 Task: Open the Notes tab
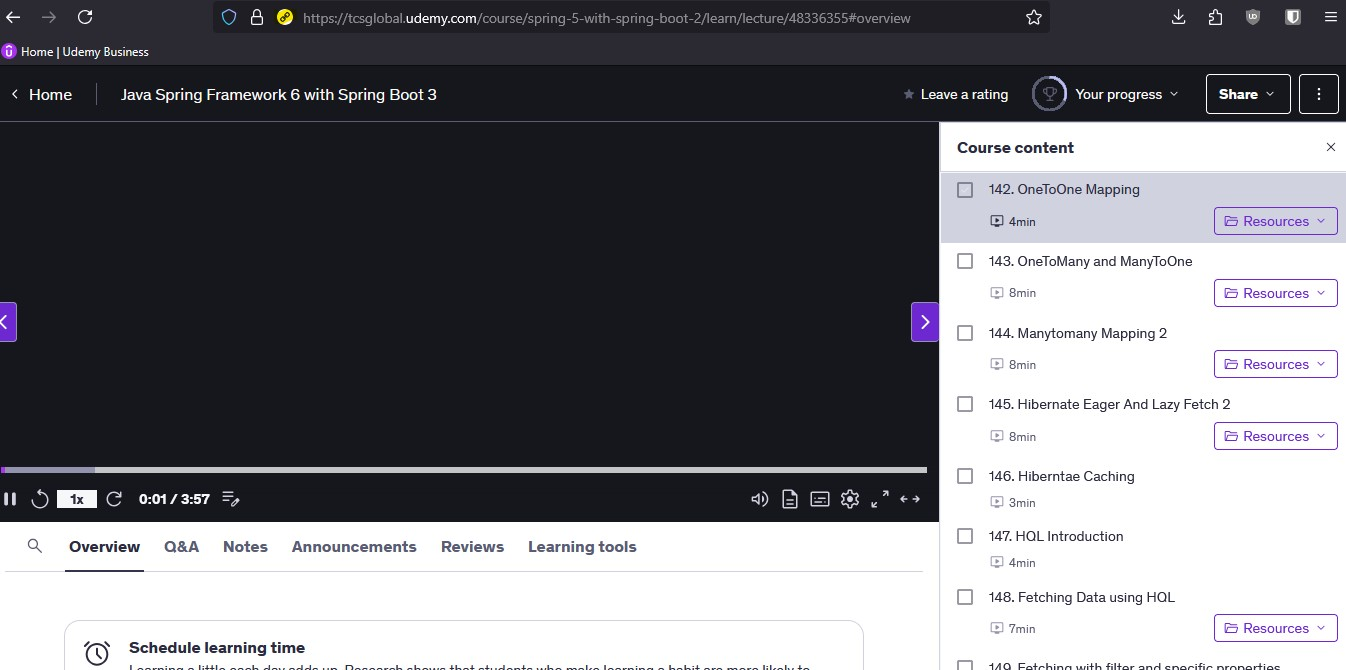[x=245, y=547]
